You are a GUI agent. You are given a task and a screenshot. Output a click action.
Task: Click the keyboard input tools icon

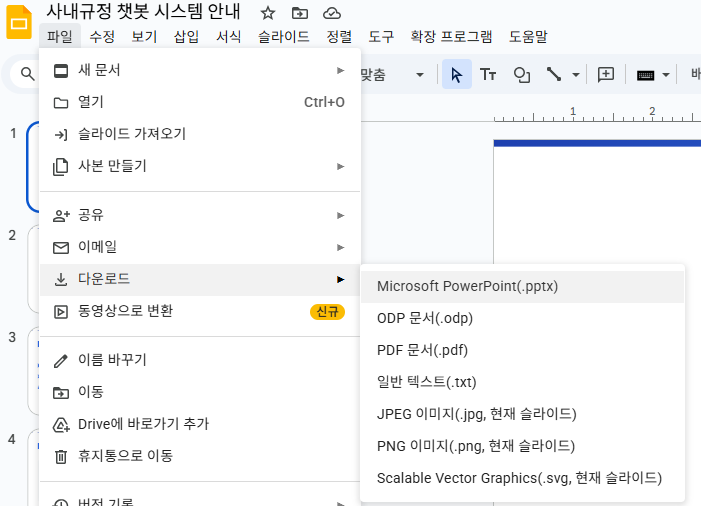tap(645, 75)
